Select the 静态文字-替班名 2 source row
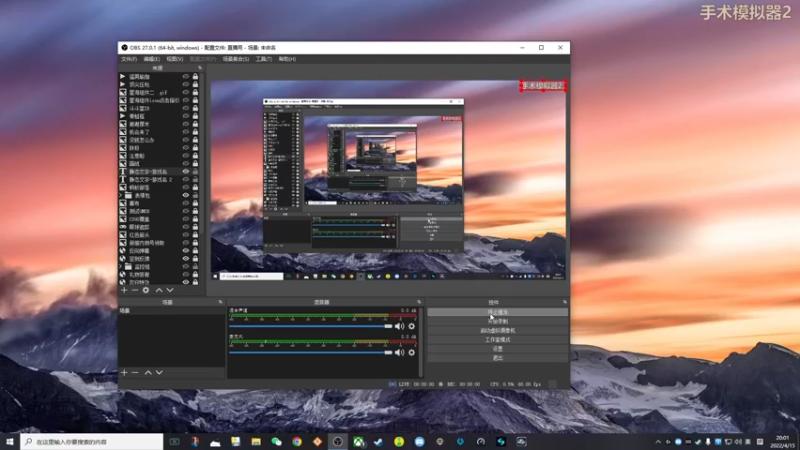The width and height of the screenshot is (800, 450). (x=159, y=180)
